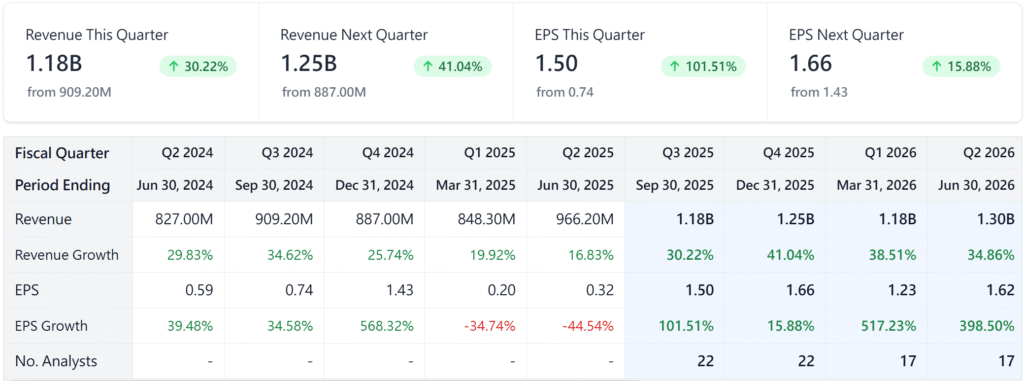The image size is (1024, 381).
Task: Select the Revenue This Quarter card
Action: (131, 62)
